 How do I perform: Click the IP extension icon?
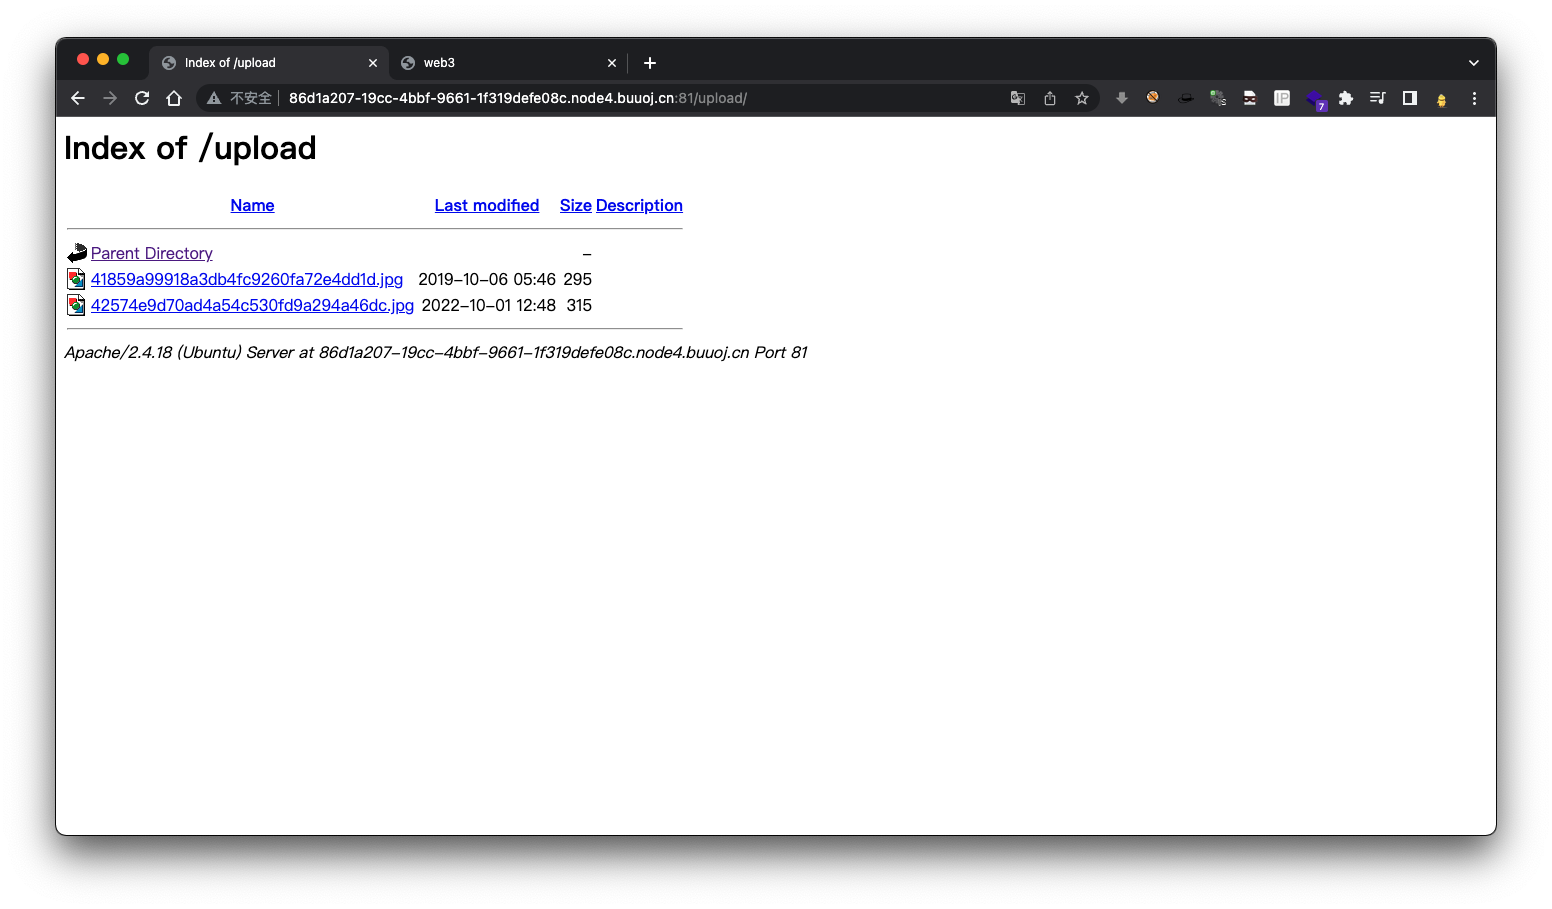(1282, 98)
